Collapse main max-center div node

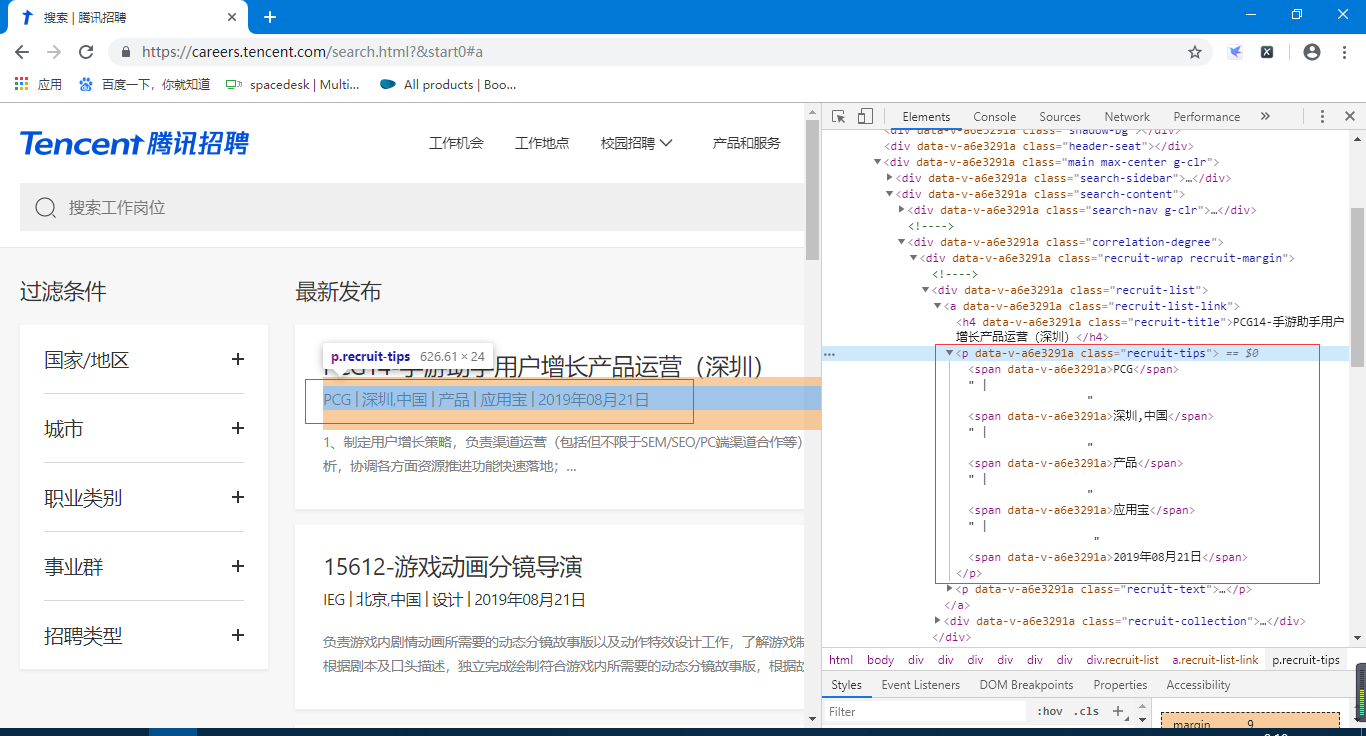point(878,162)
